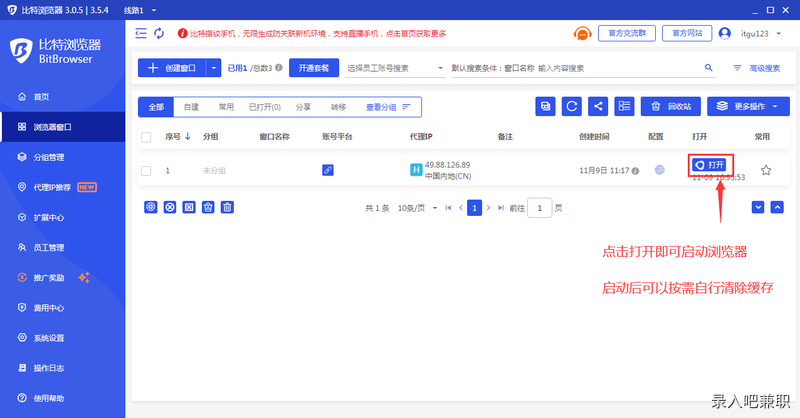Select the 转移 tab
Viewport: 800px width, 418px height.
(338, 107)
